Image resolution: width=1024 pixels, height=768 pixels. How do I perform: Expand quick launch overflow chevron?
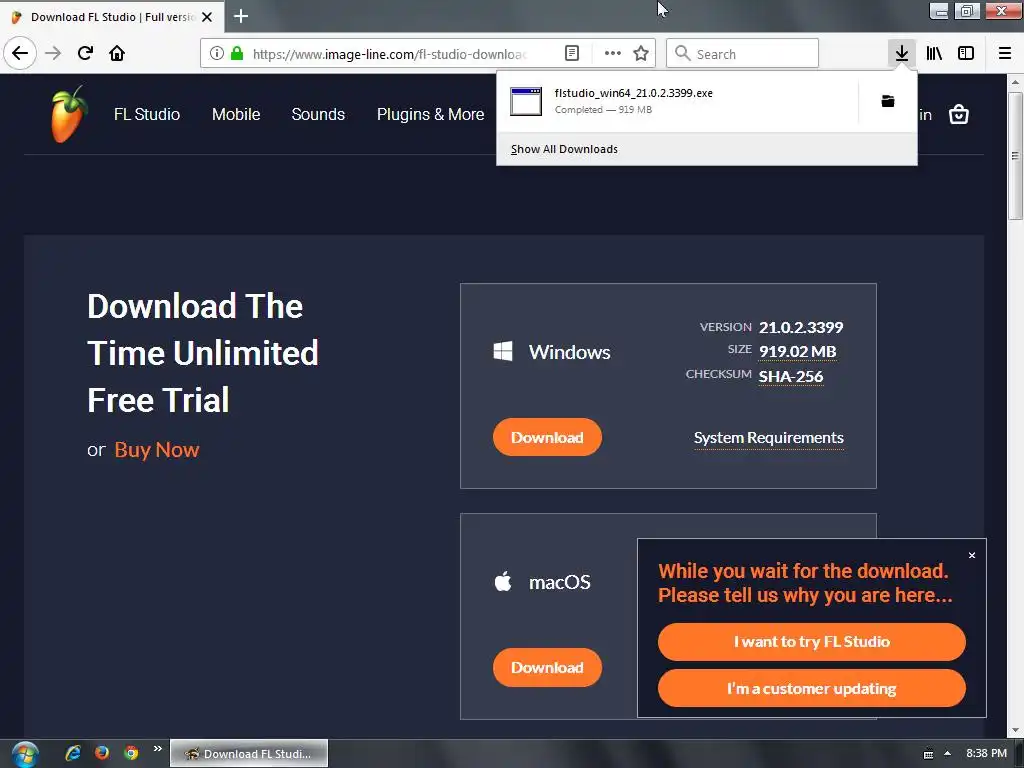(157, 749)
